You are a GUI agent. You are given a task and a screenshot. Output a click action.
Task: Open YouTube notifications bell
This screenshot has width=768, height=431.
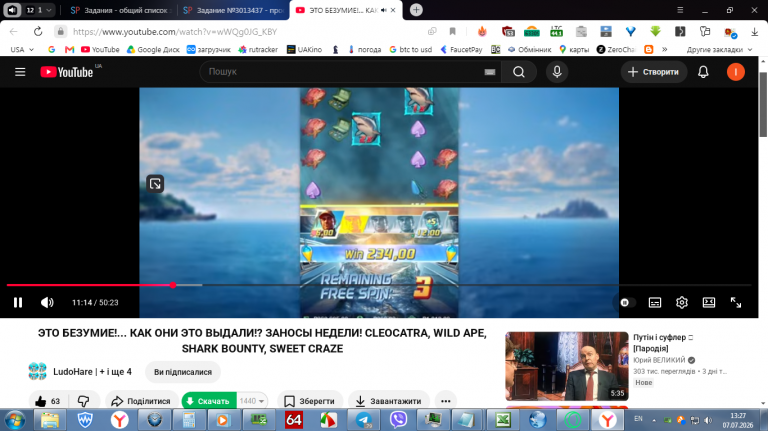click(x=703, y=72)
